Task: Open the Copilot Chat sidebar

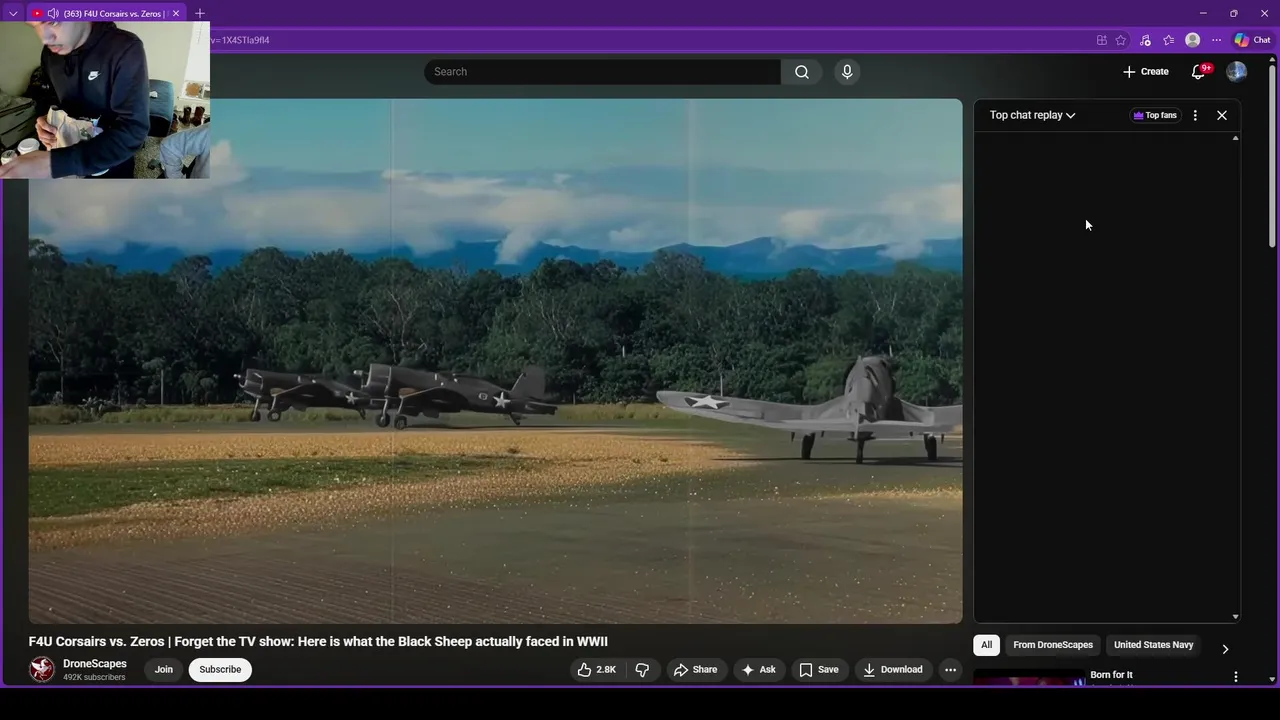Action: [x=1252, y=40]
